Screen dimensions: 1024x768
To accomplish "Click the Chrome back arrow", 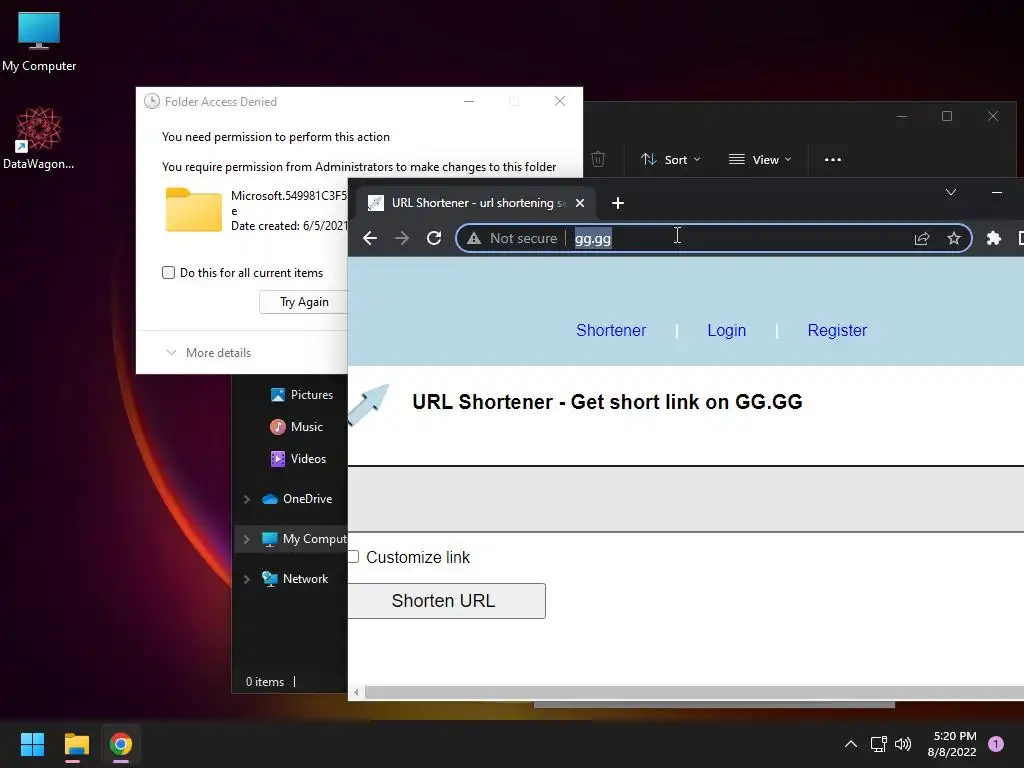I will pos(370,238).
